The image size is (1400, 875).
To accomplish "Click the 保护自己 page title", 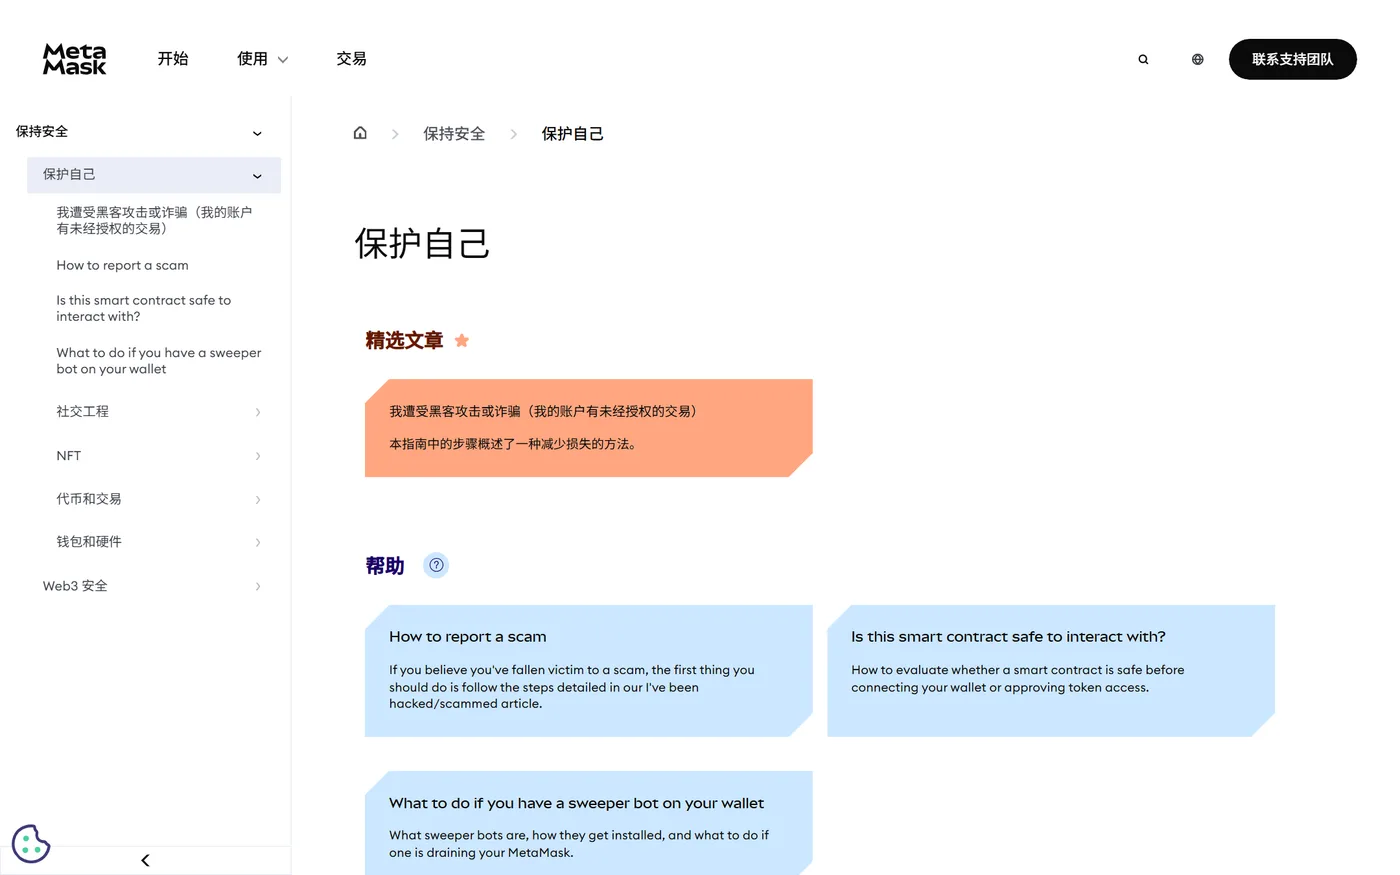I will 422,244.
